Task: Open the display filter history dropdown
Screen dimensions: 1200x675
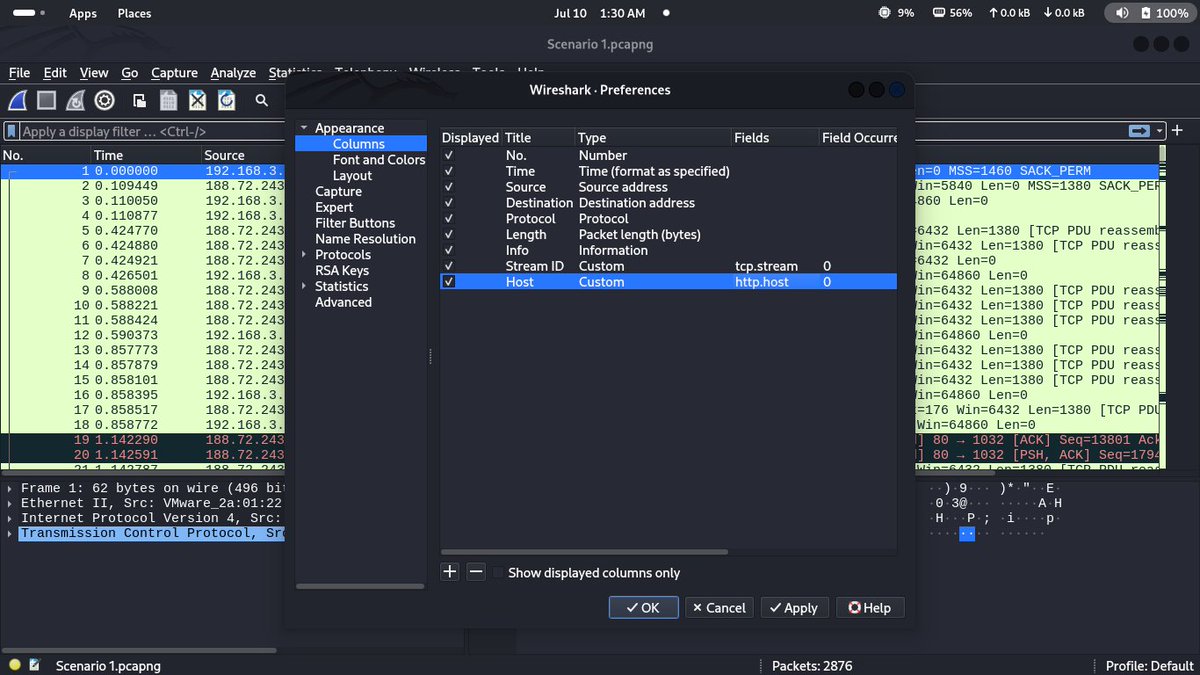Action: [1160, 131]
